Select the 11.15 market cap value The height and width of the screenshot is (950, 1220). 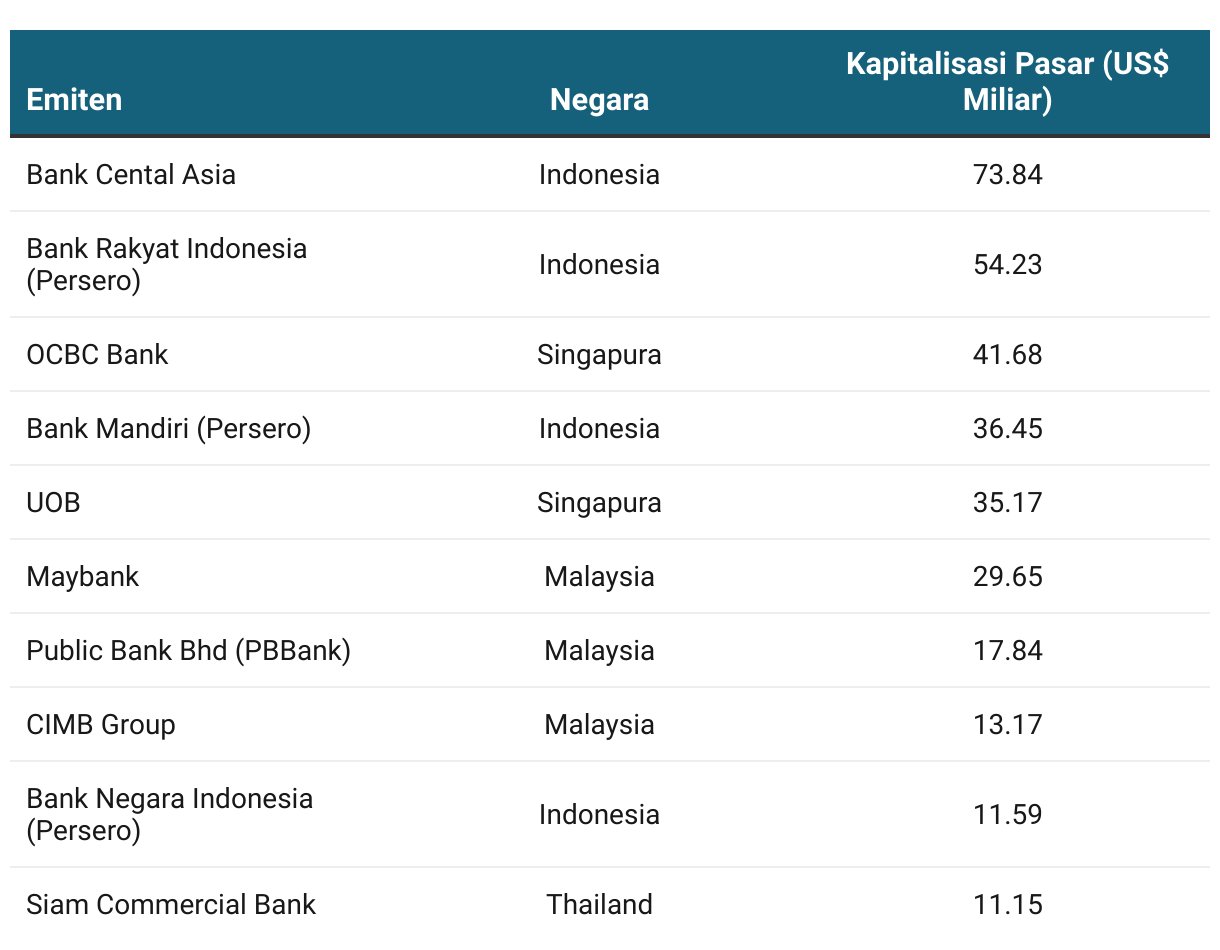(1007, 904)
